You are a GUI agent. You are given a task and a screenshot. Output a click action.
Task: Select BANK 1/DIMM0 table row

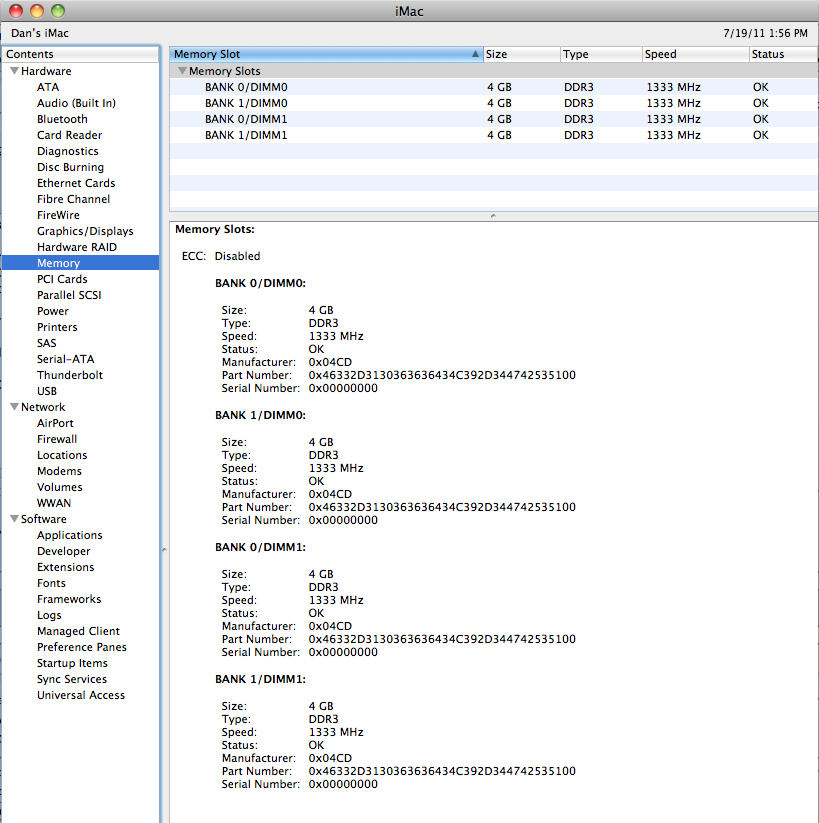pyautogui.click(x=493, y=103)
